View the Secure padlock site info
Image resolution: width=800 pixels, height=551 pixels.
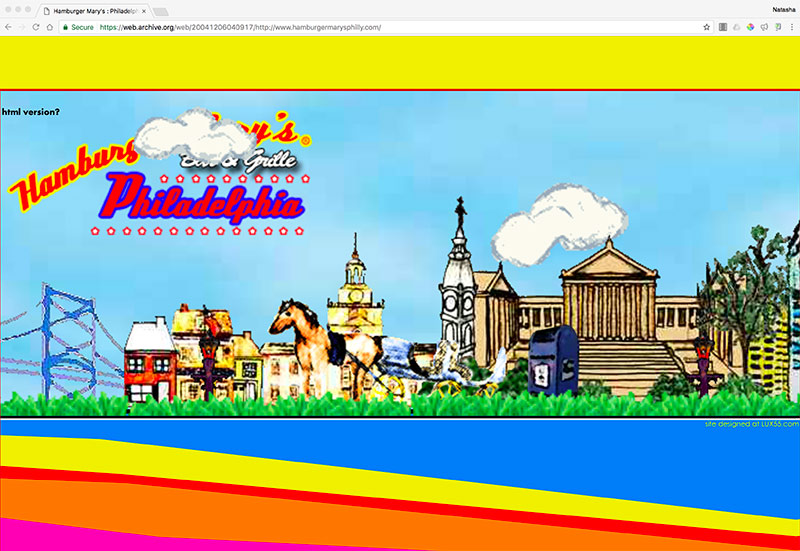[78, 28]
